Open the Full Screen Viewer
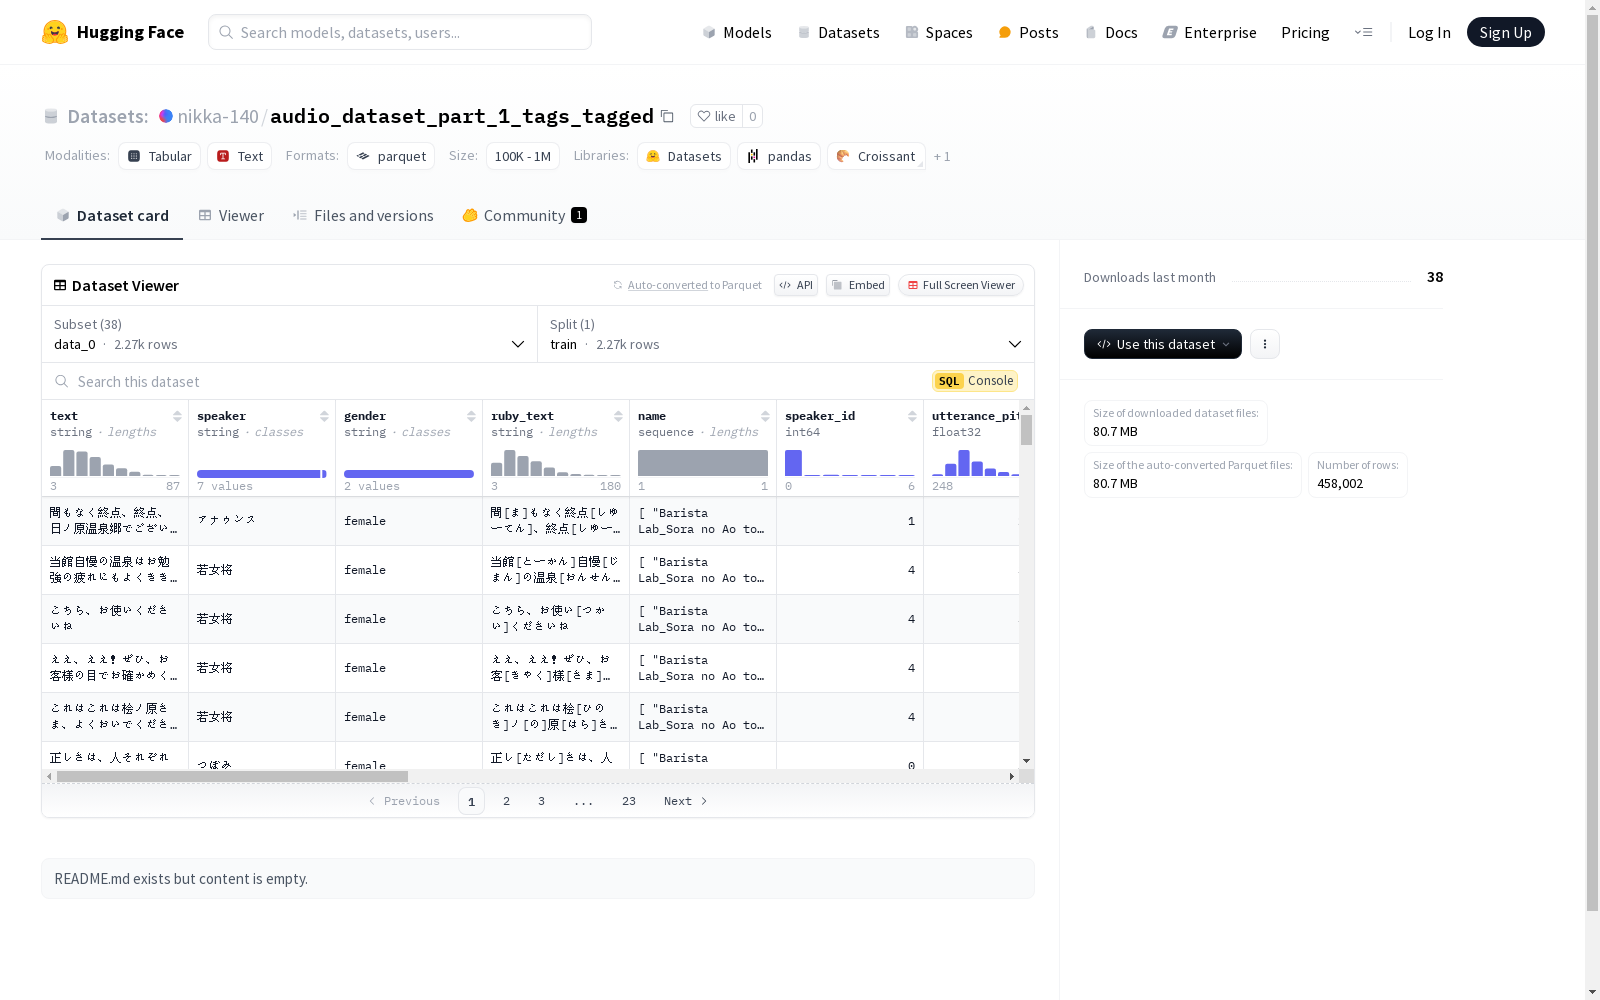The height and width of the screenshot is (1000, 1600). coord(961,285)
